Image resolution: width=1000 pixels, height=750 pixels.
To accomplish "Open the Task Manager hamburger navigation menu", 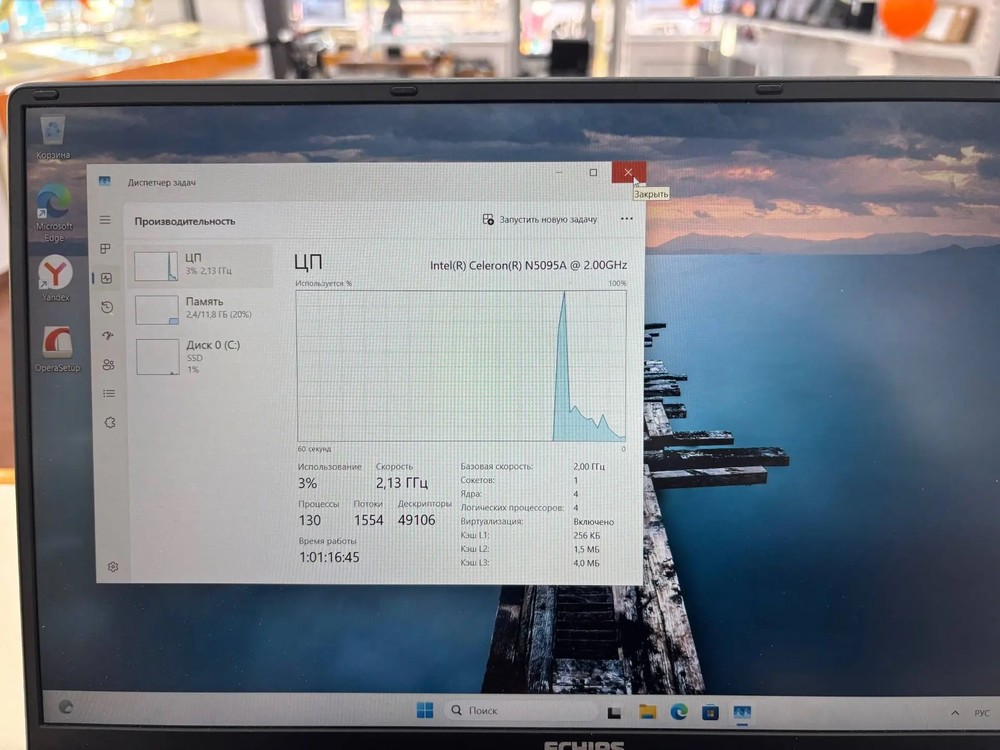I will (x=105, y=220).
